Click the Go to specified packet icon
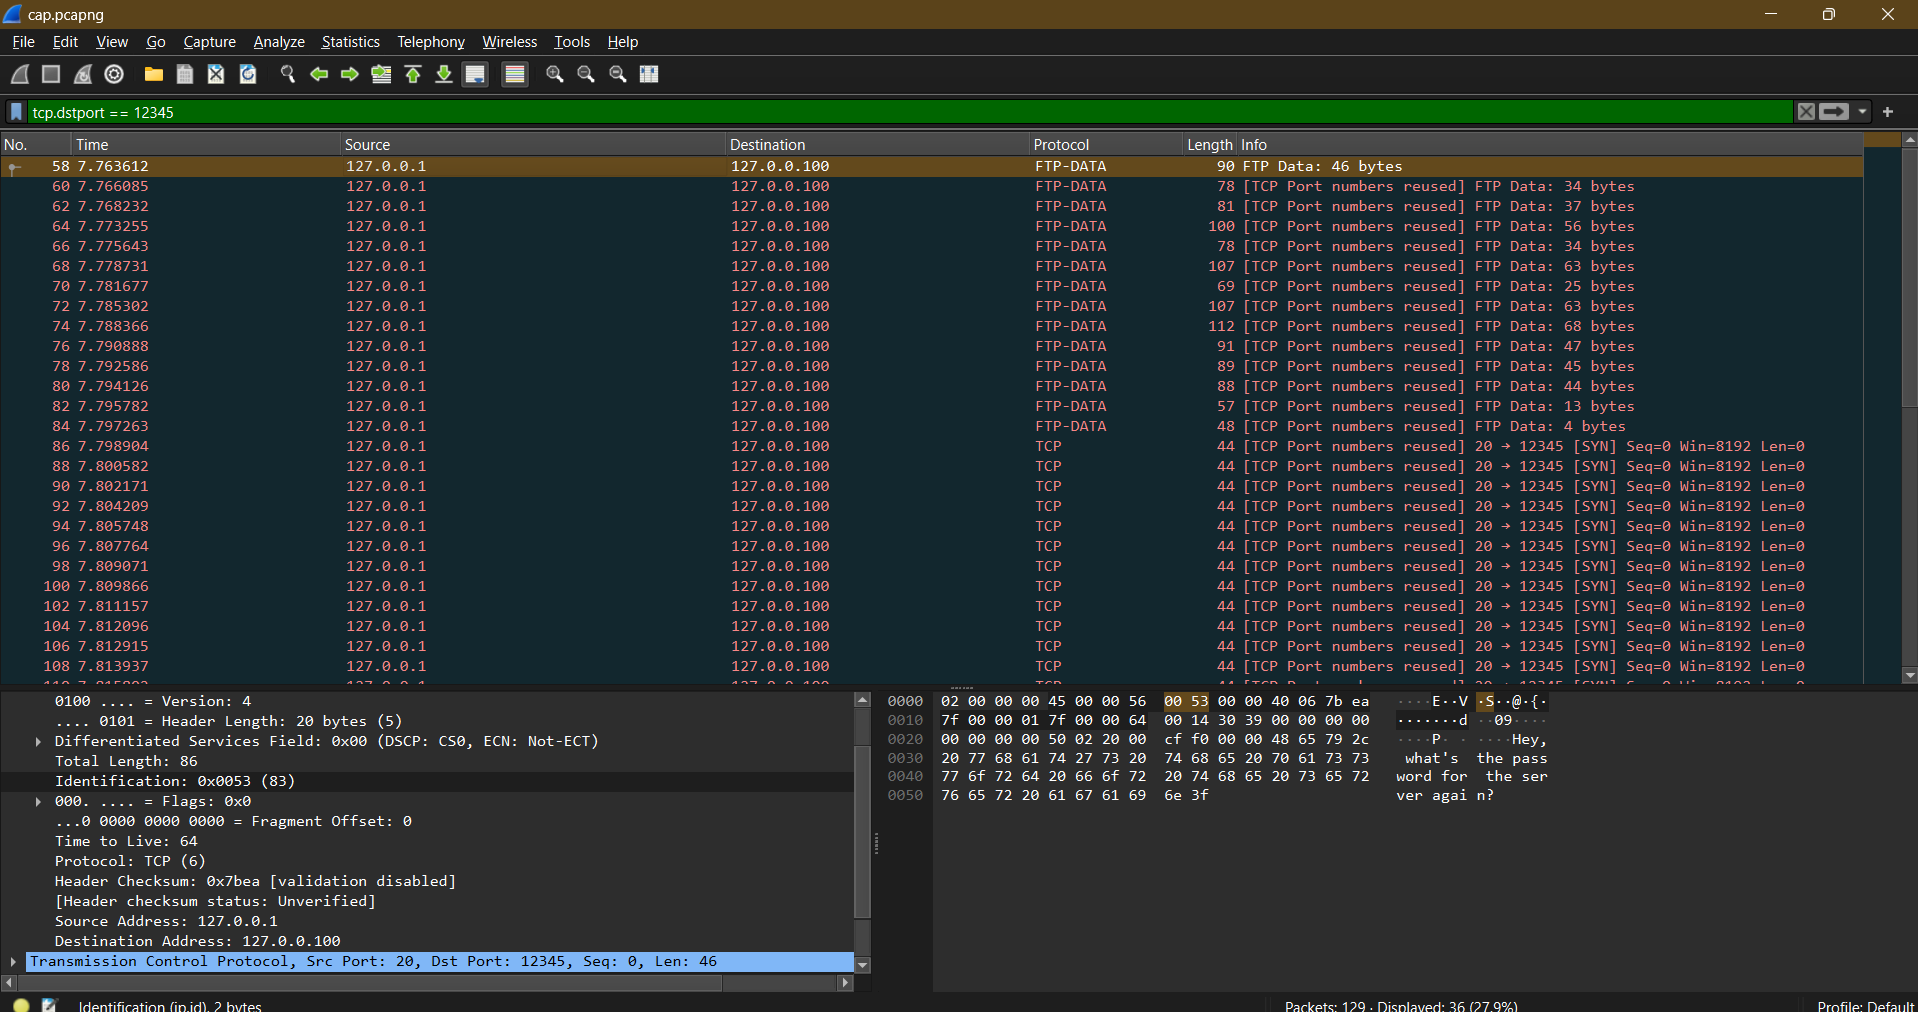1918x1012 pixels. click(x=381, y=74)
